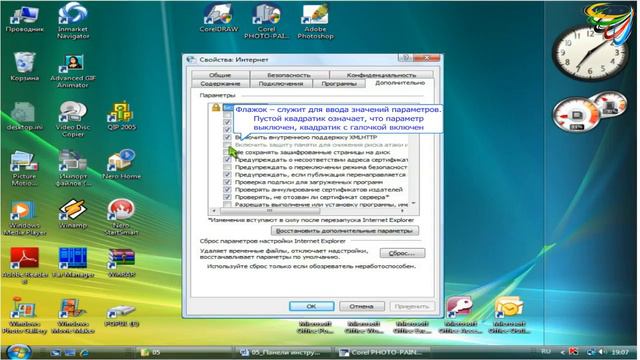Open Adobe Photoshop desktop shortcut
Image resolution: width=640 pixels, height=360 pixels.
[x=315, y=20]
